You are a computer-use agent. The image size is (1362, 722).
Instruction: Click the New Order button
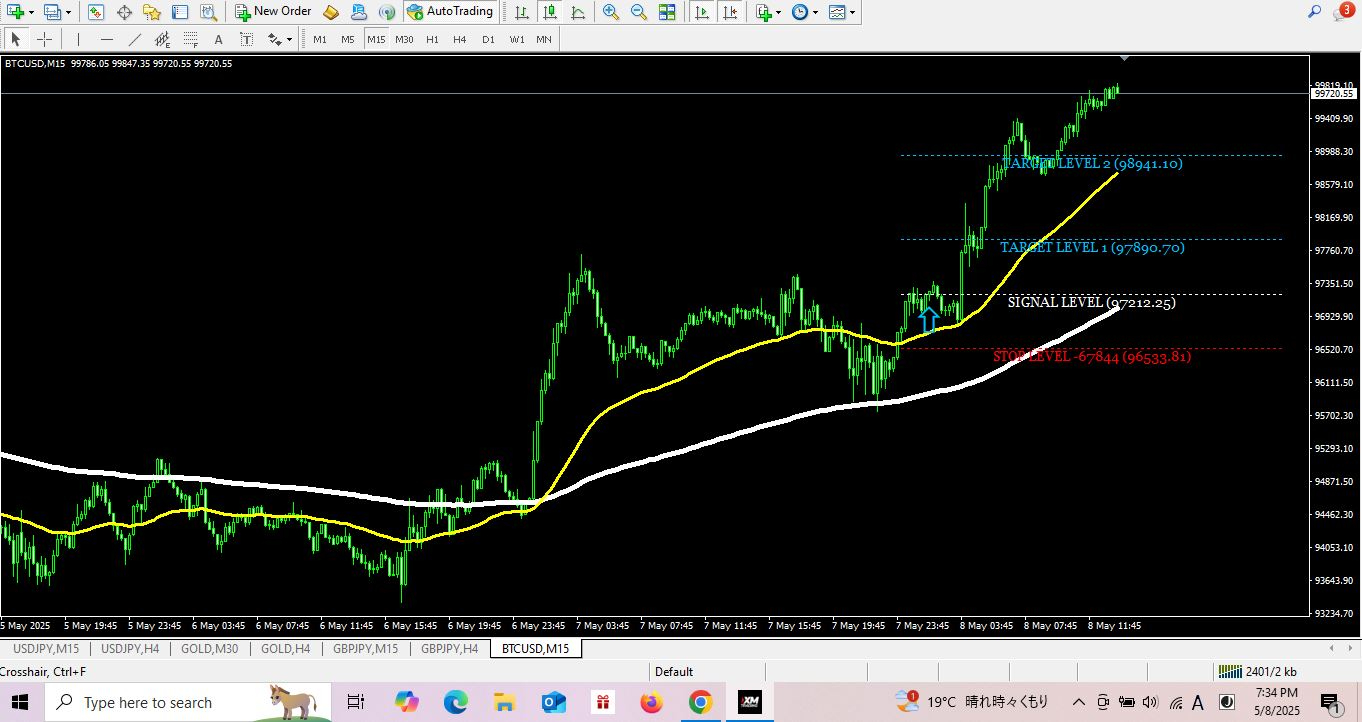pyautogui.click(x=273, y=12)
